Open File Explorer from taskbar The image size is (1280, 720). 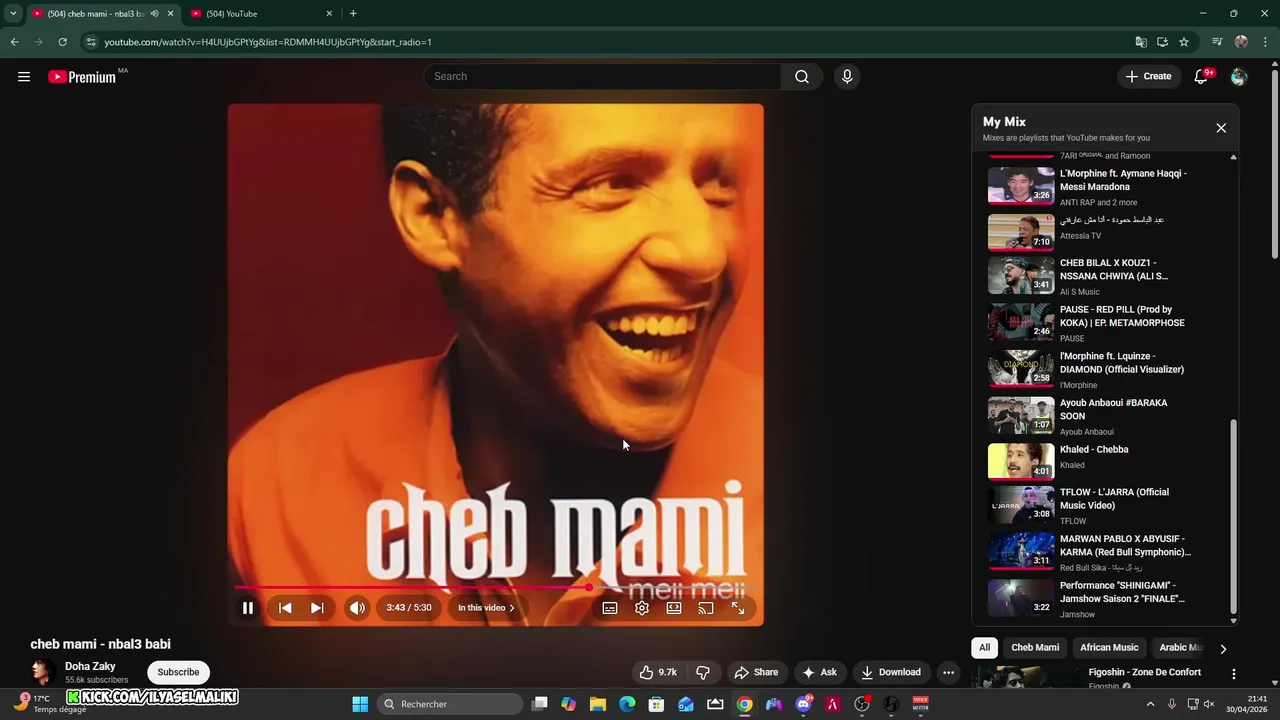coord(597,704)
